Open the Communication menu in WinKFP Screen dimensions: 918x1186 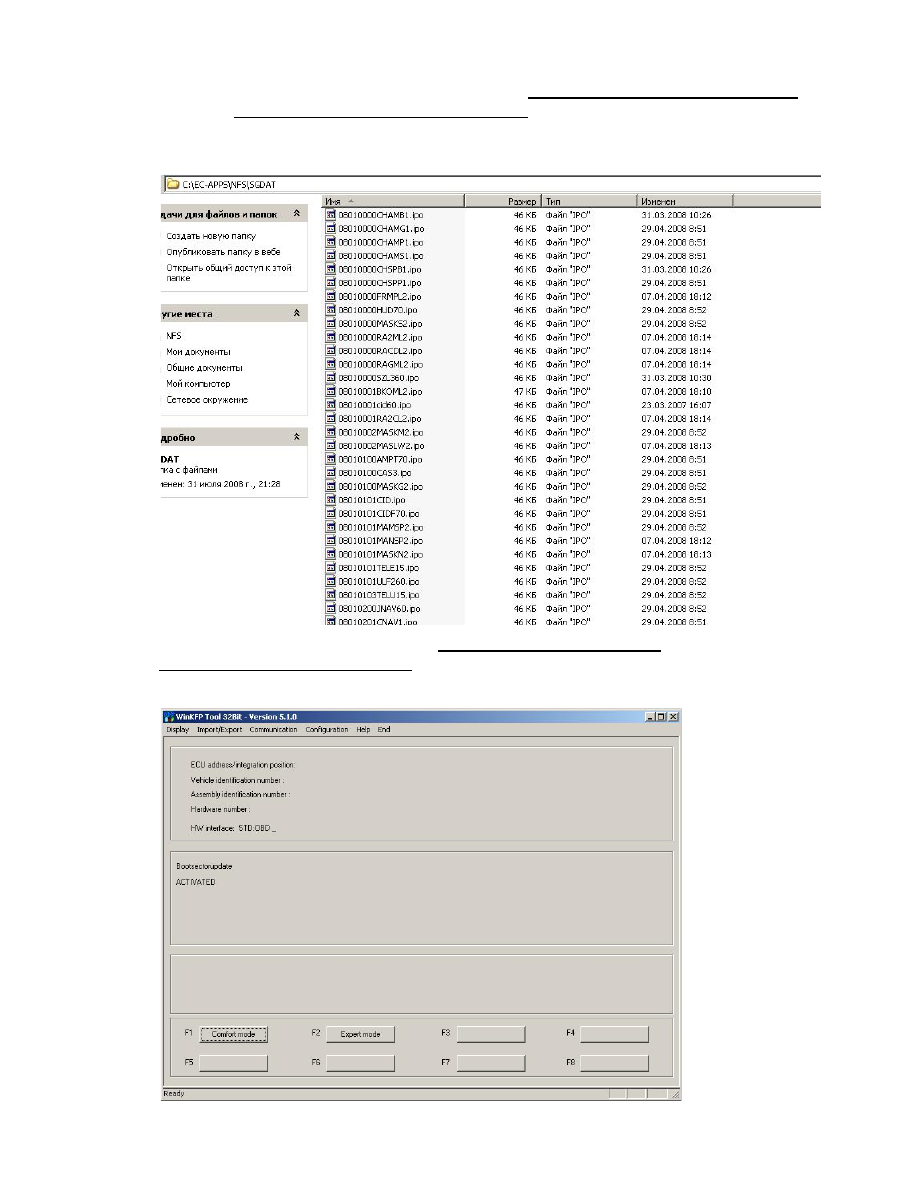point(273,730)
